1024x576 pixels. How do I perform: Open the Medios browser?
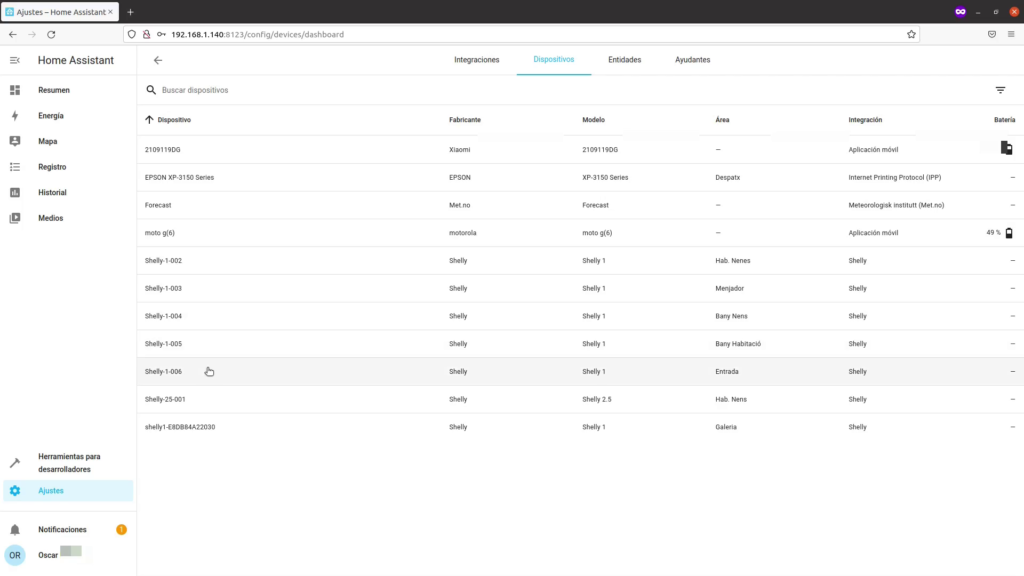point(52,218)
